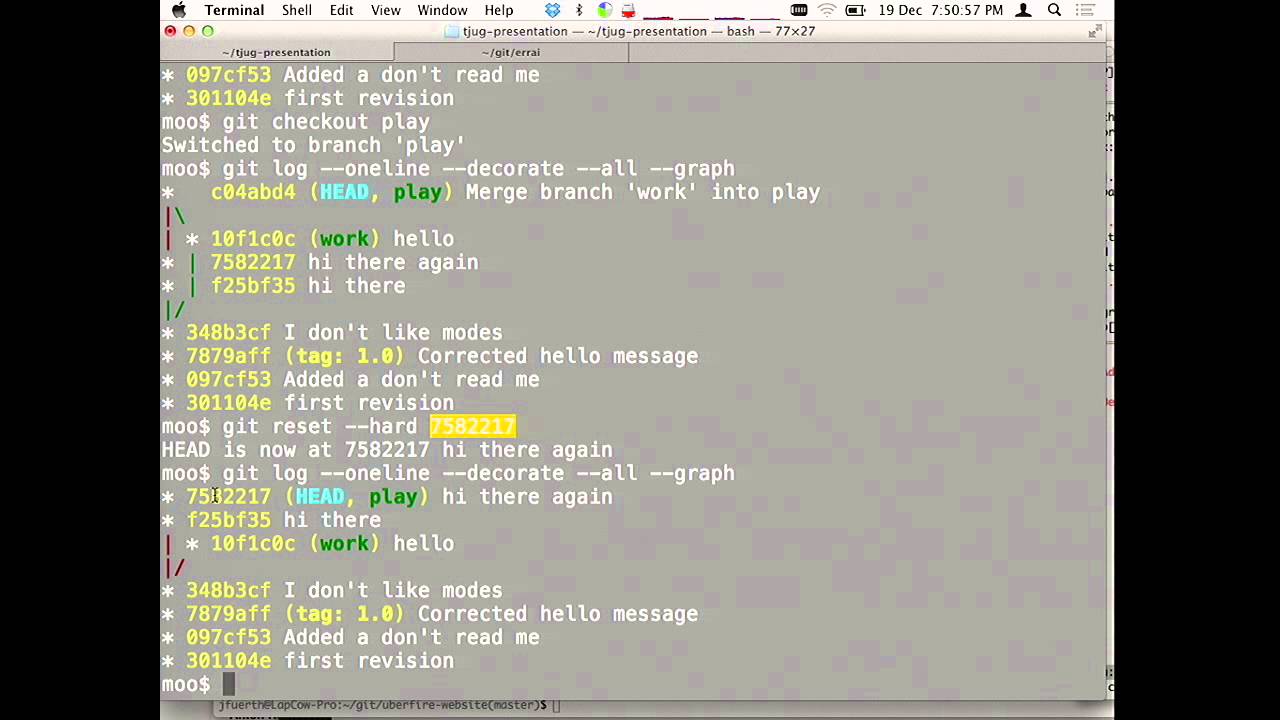Click the highlighted 7582217 hash

(472, 427)
